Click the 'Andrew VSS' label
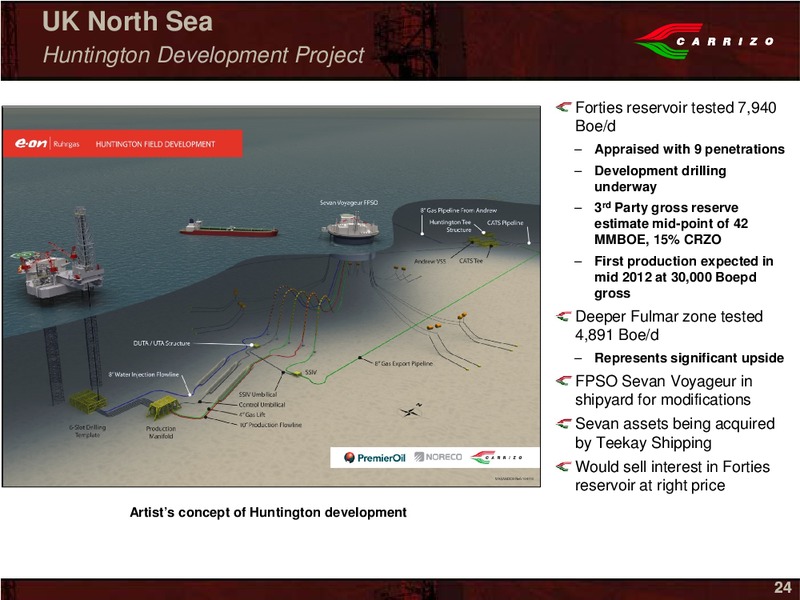The image size is (800, 600). [430, 261]
